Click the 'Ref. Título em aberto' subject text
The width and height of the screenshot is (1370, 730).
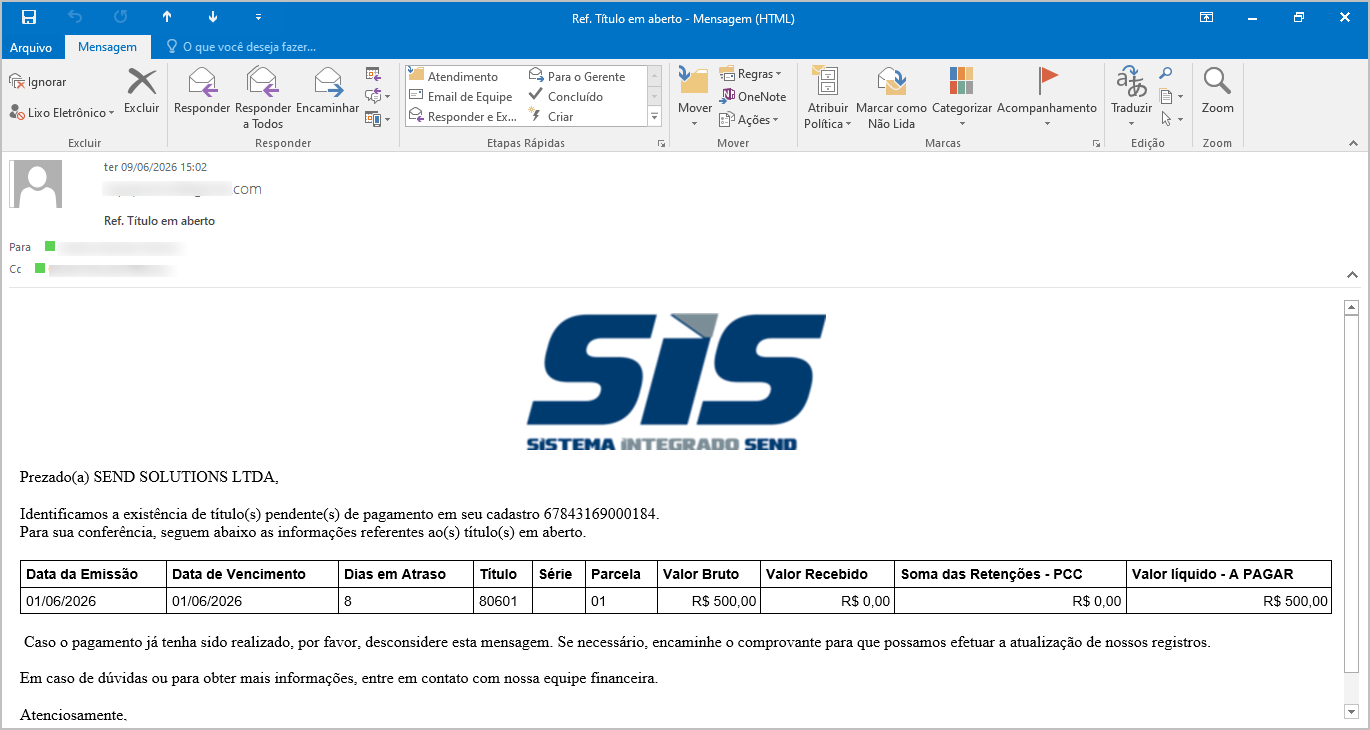[x=159, y=221]
